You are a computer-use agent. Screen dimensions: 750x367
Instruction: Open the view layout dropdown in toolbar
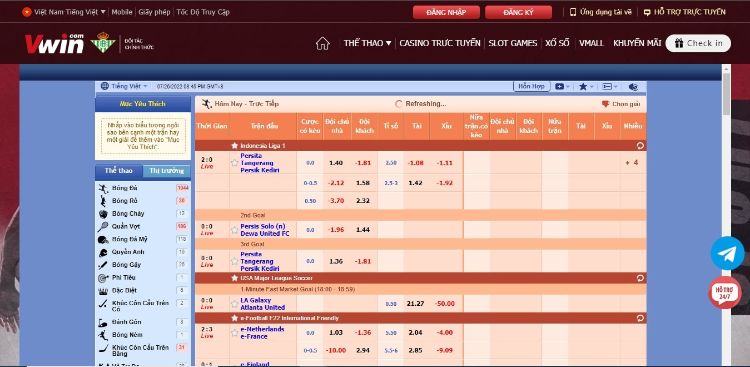609,87
